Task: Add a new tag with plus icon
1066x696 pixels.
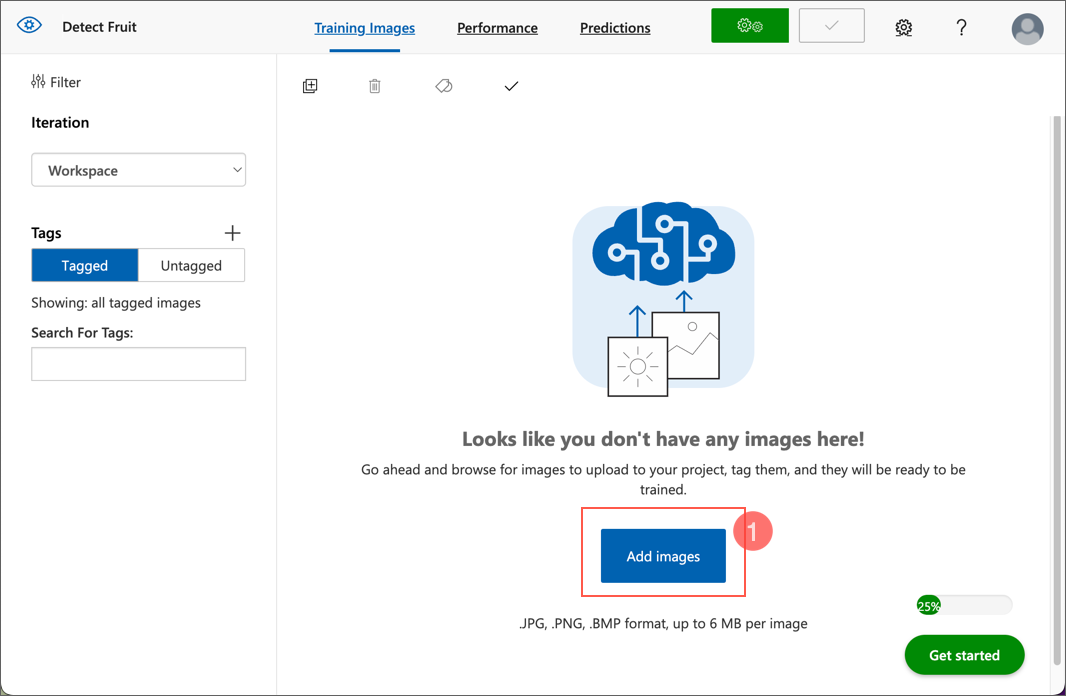Action: [233, 233]
